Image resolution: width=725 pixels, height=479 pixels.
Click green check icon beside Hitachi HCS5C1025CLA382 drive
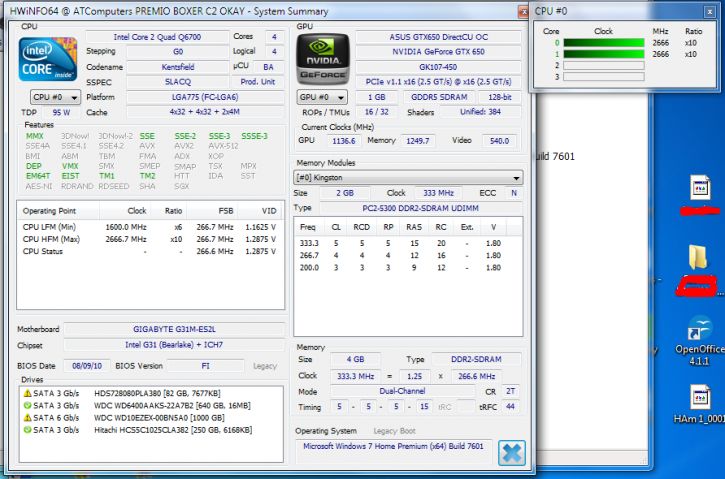tap(27, 430)
